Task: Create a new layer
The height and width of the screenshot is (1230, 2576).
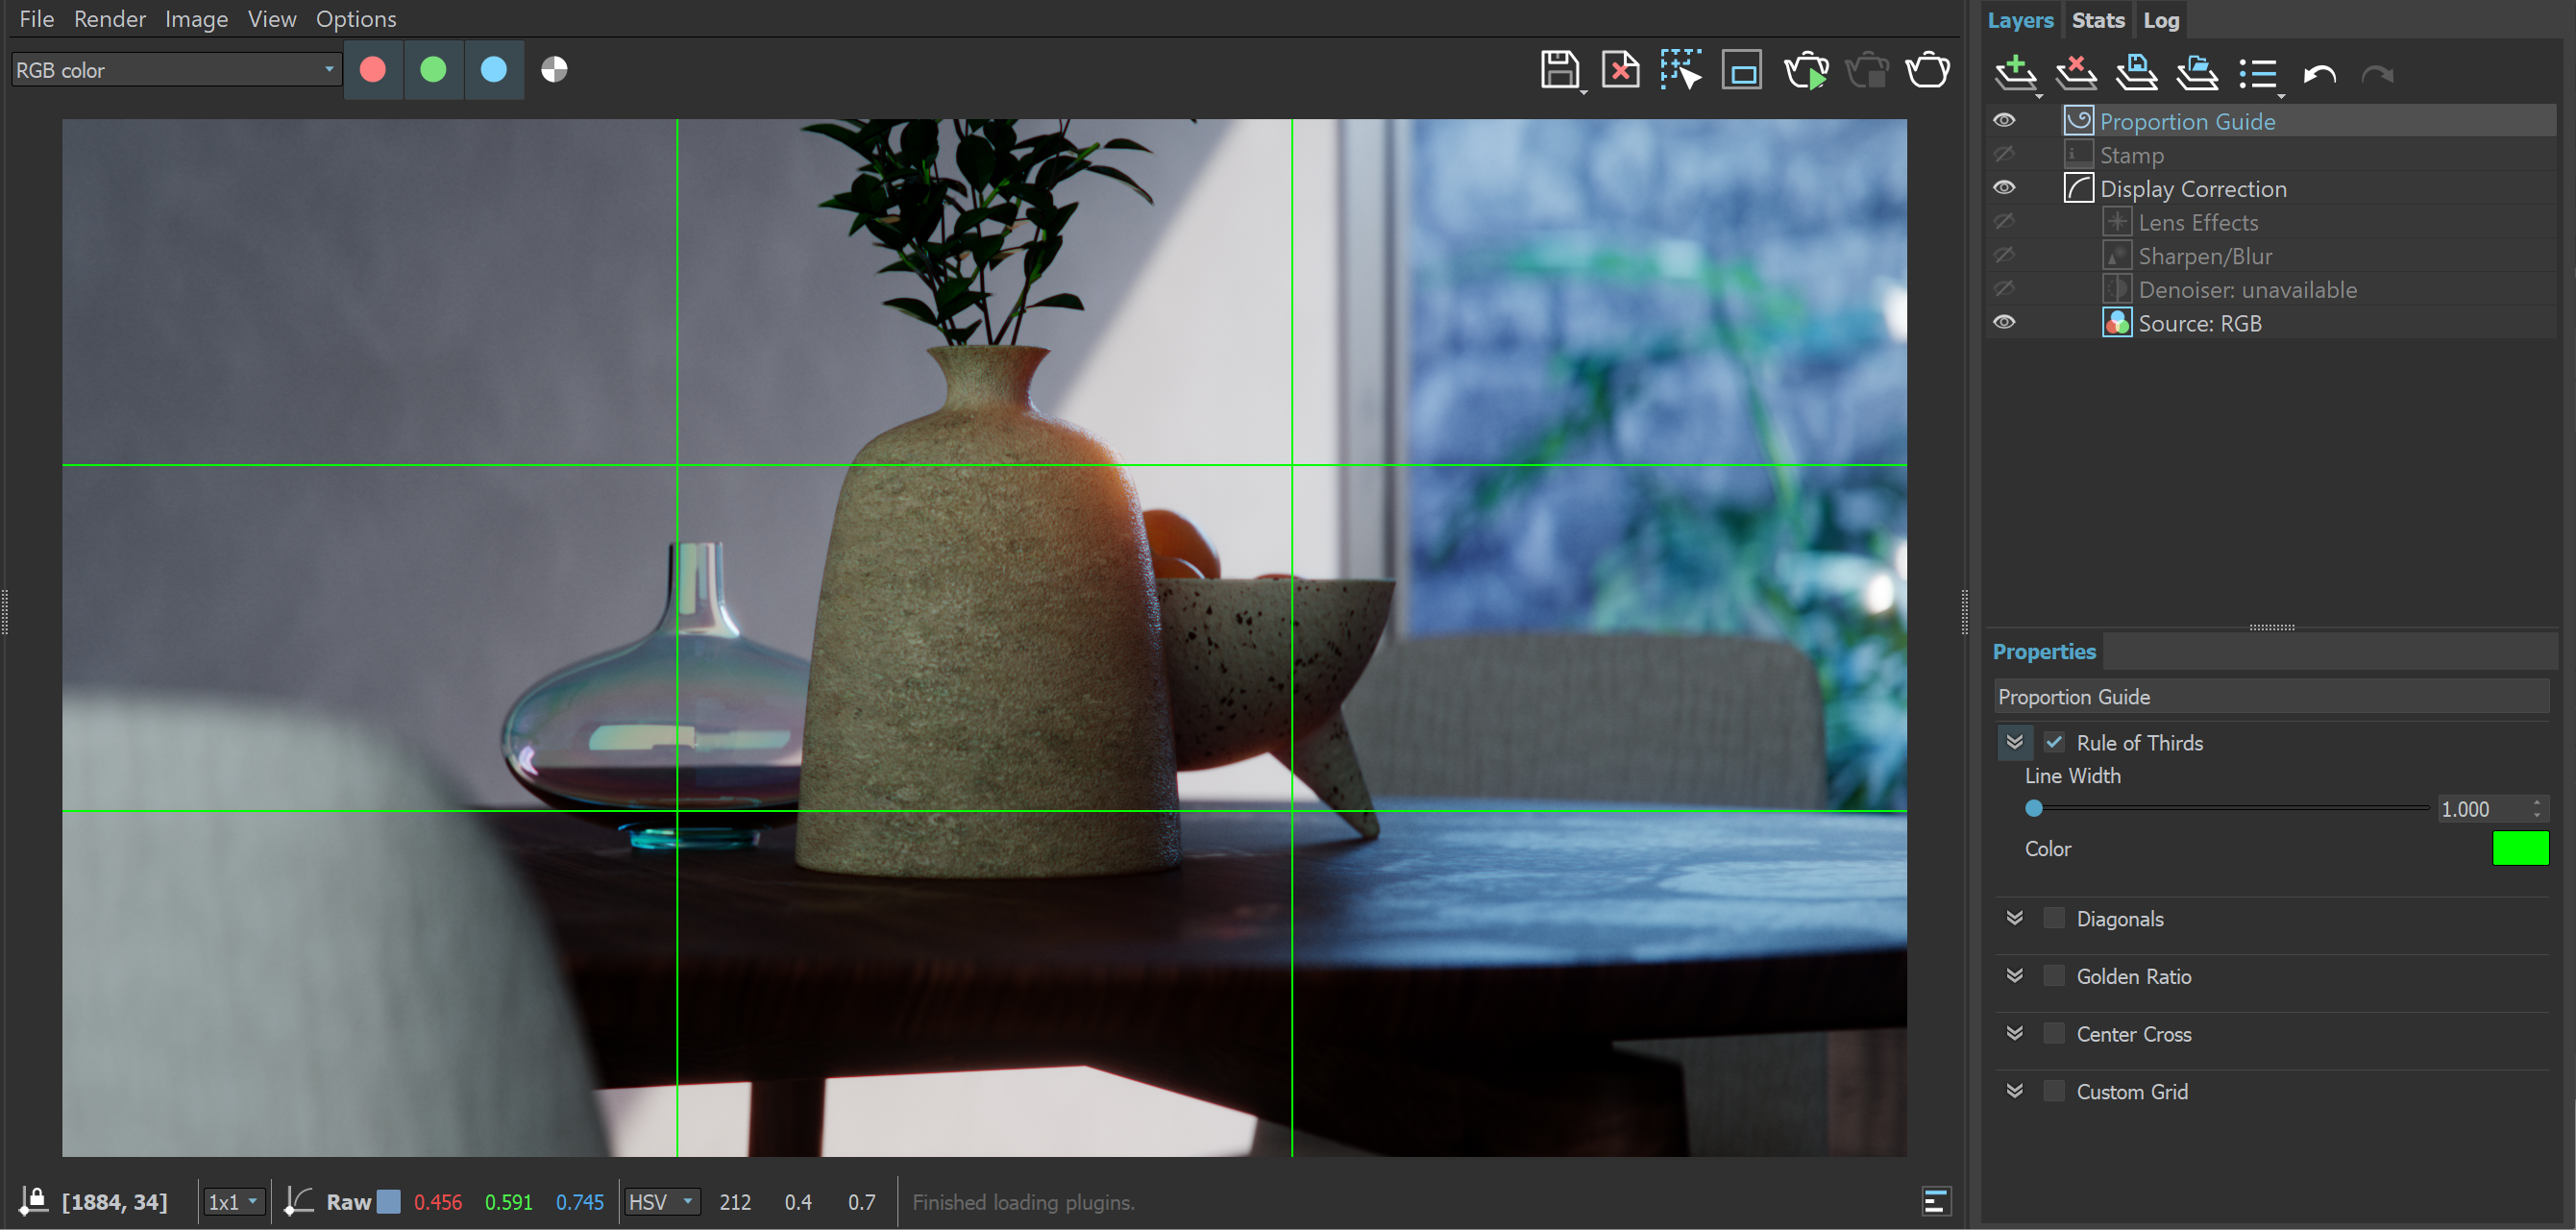Action: coord(2016,74)
